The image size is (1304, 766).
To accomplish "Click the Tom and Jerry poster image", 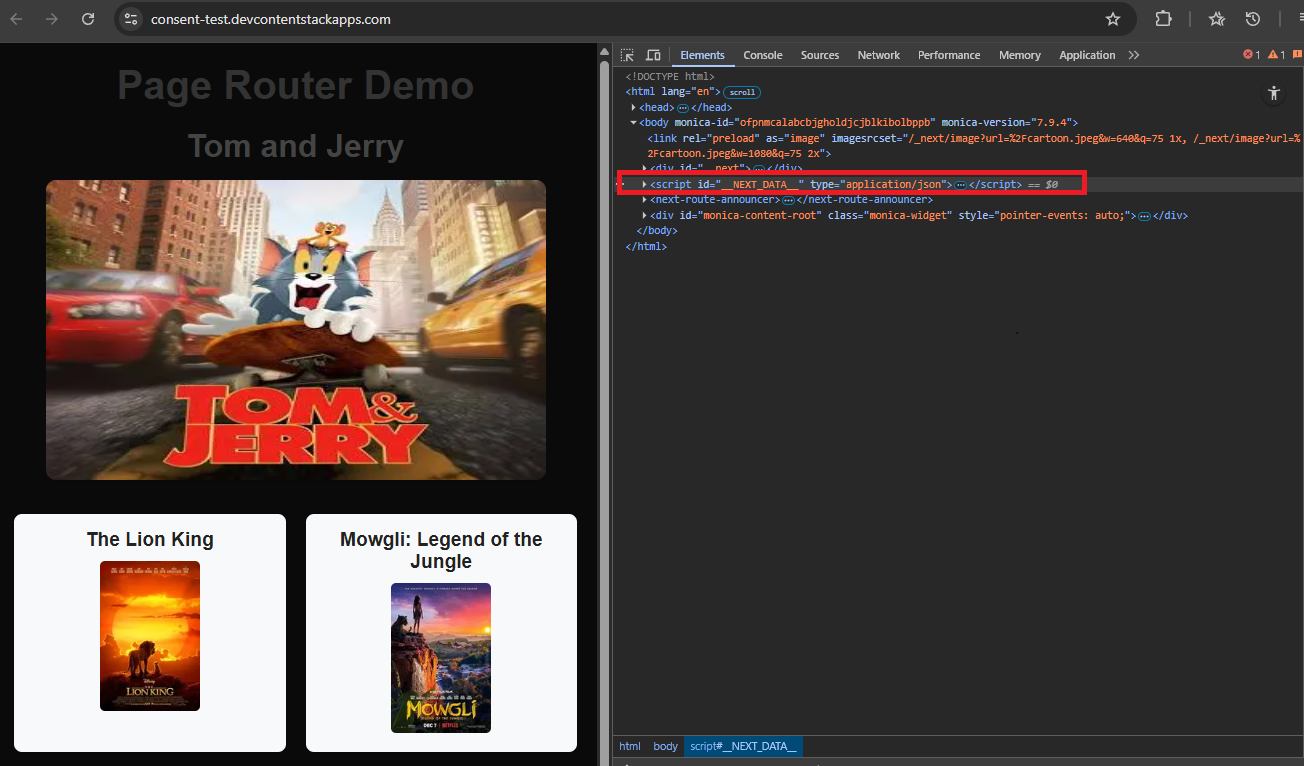I will coord(296,330).
